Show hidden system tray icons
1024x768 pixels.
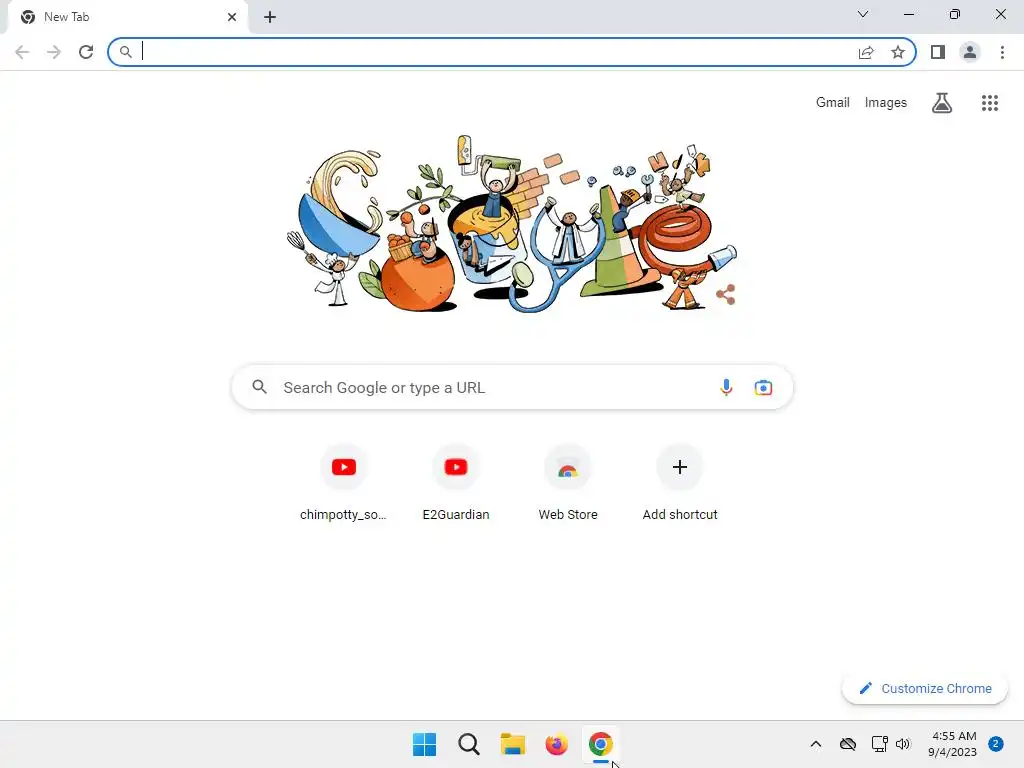click(x=816, y=744)
